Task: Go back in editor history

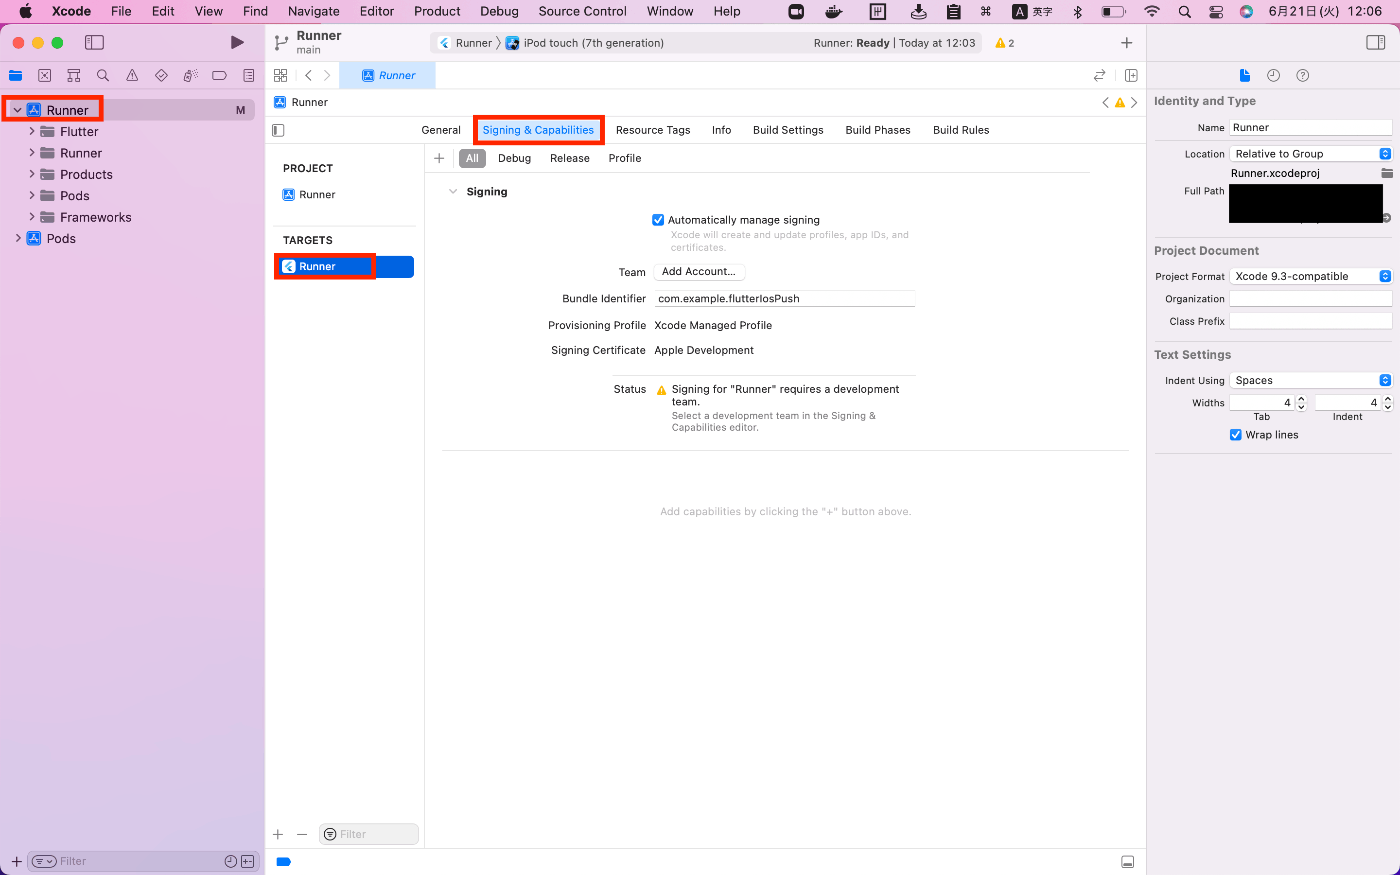Action: point(308,75)
